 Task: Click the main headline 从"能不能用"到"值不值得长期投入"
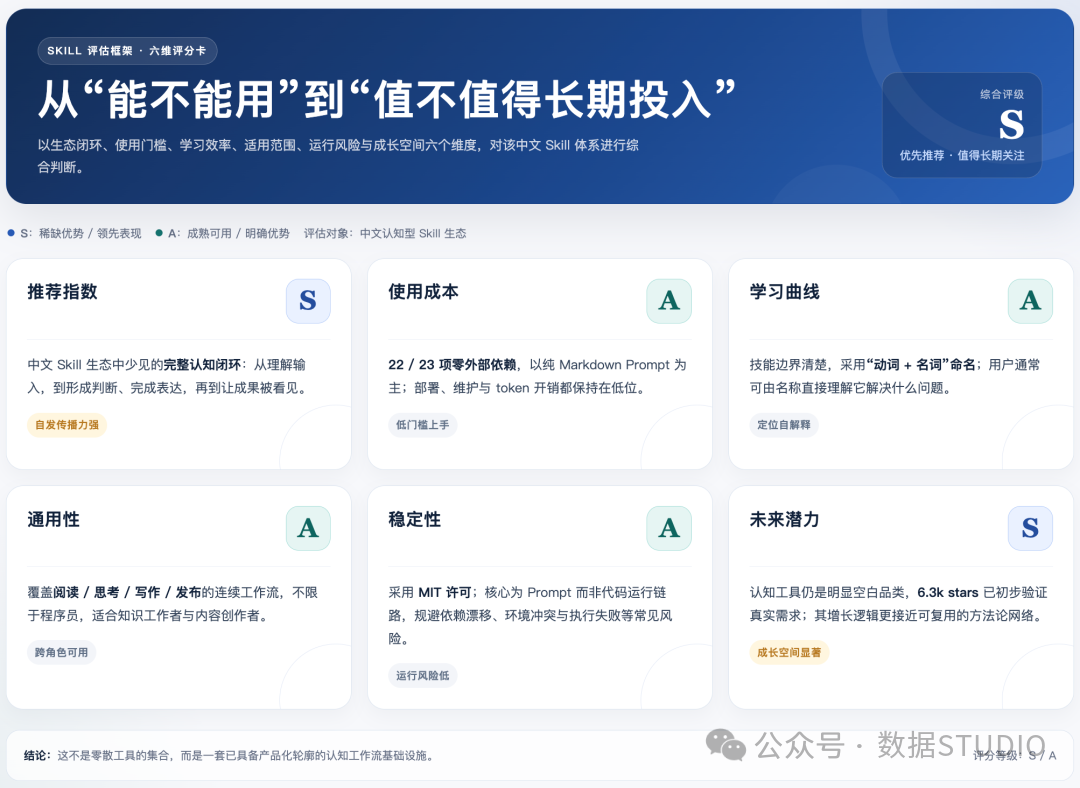[x=386, y=99]
